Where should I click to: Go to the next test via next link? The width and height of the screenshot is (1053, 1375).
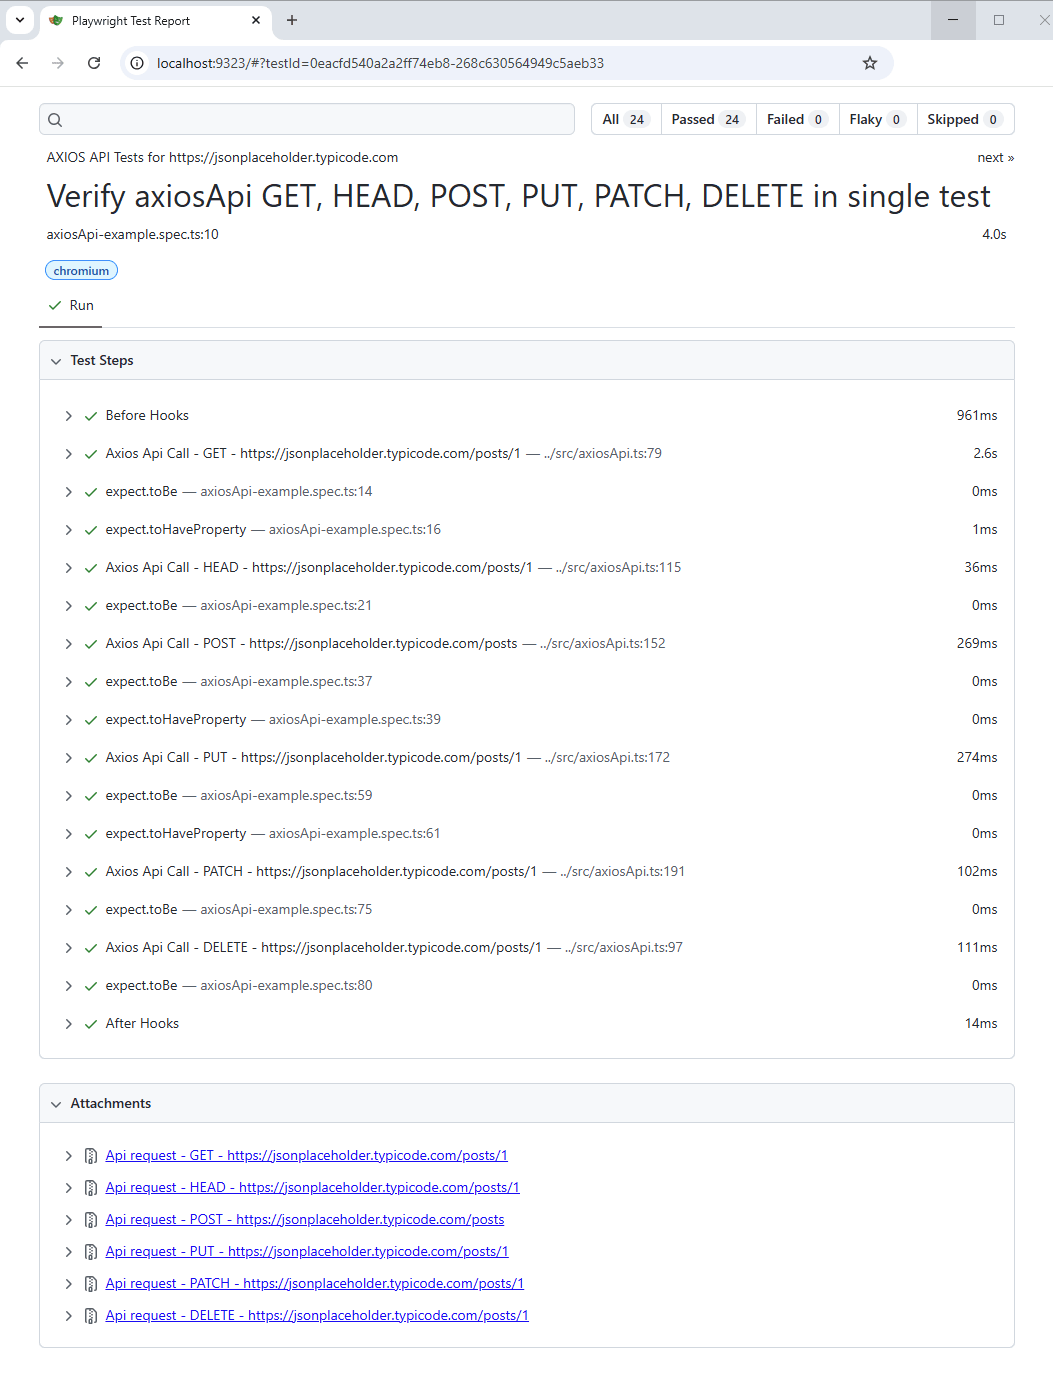994,157
